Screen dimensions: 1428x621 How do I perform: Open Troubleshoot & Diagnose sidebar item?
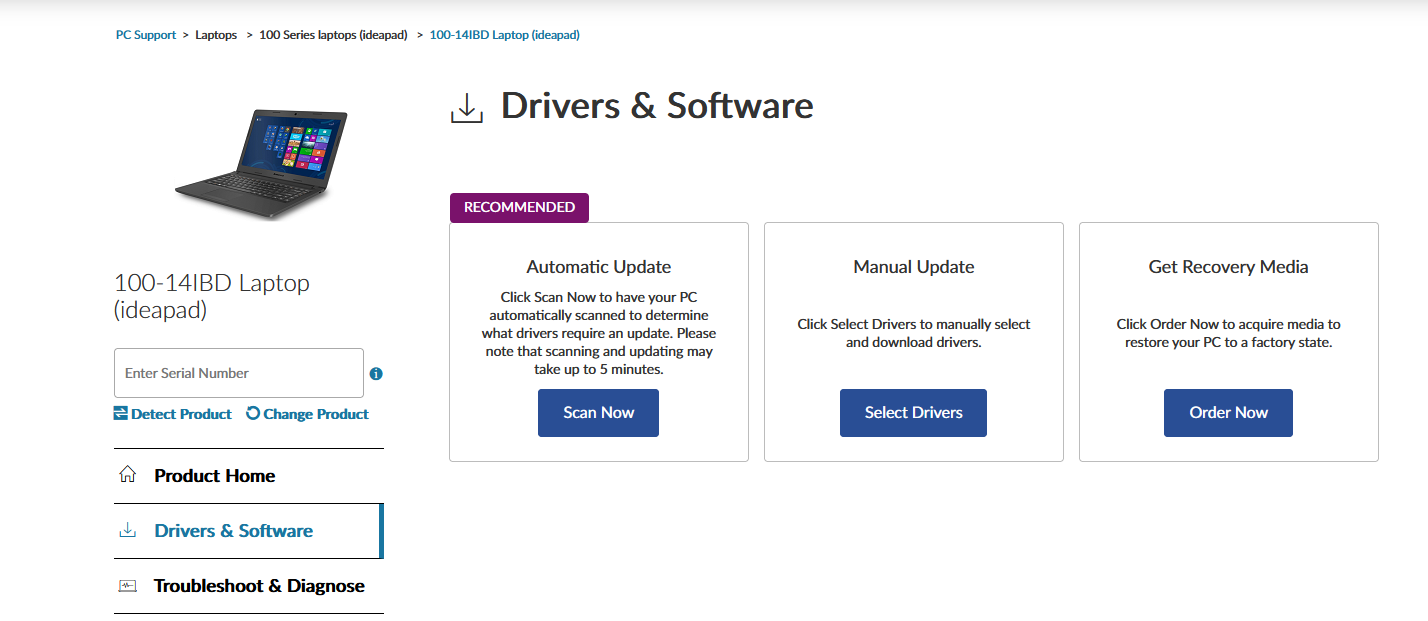click(x=249, y=586)
